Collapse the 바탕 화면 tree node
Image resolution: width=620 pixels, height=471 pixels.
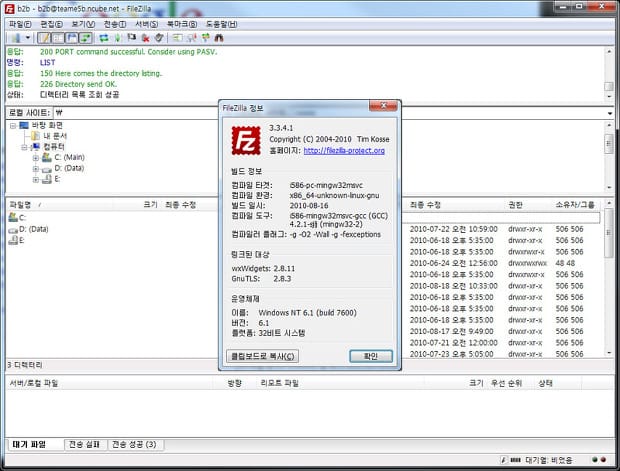[x=13, y=126]
